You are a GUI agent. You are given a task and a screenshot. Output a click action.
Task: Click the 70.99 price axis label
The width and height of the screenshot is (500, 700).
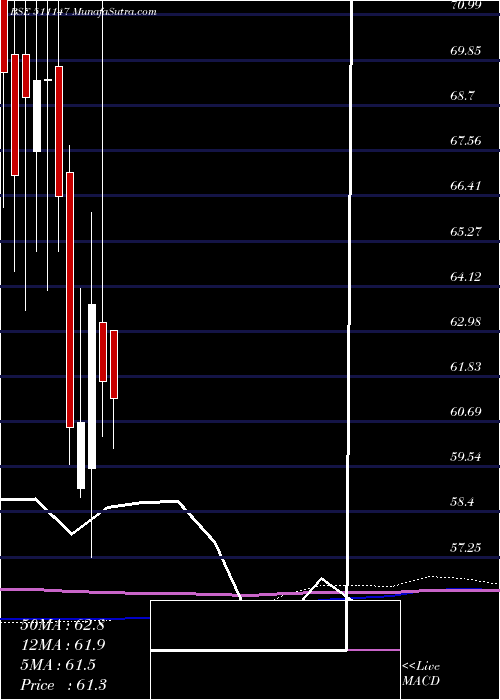[466, 5]
